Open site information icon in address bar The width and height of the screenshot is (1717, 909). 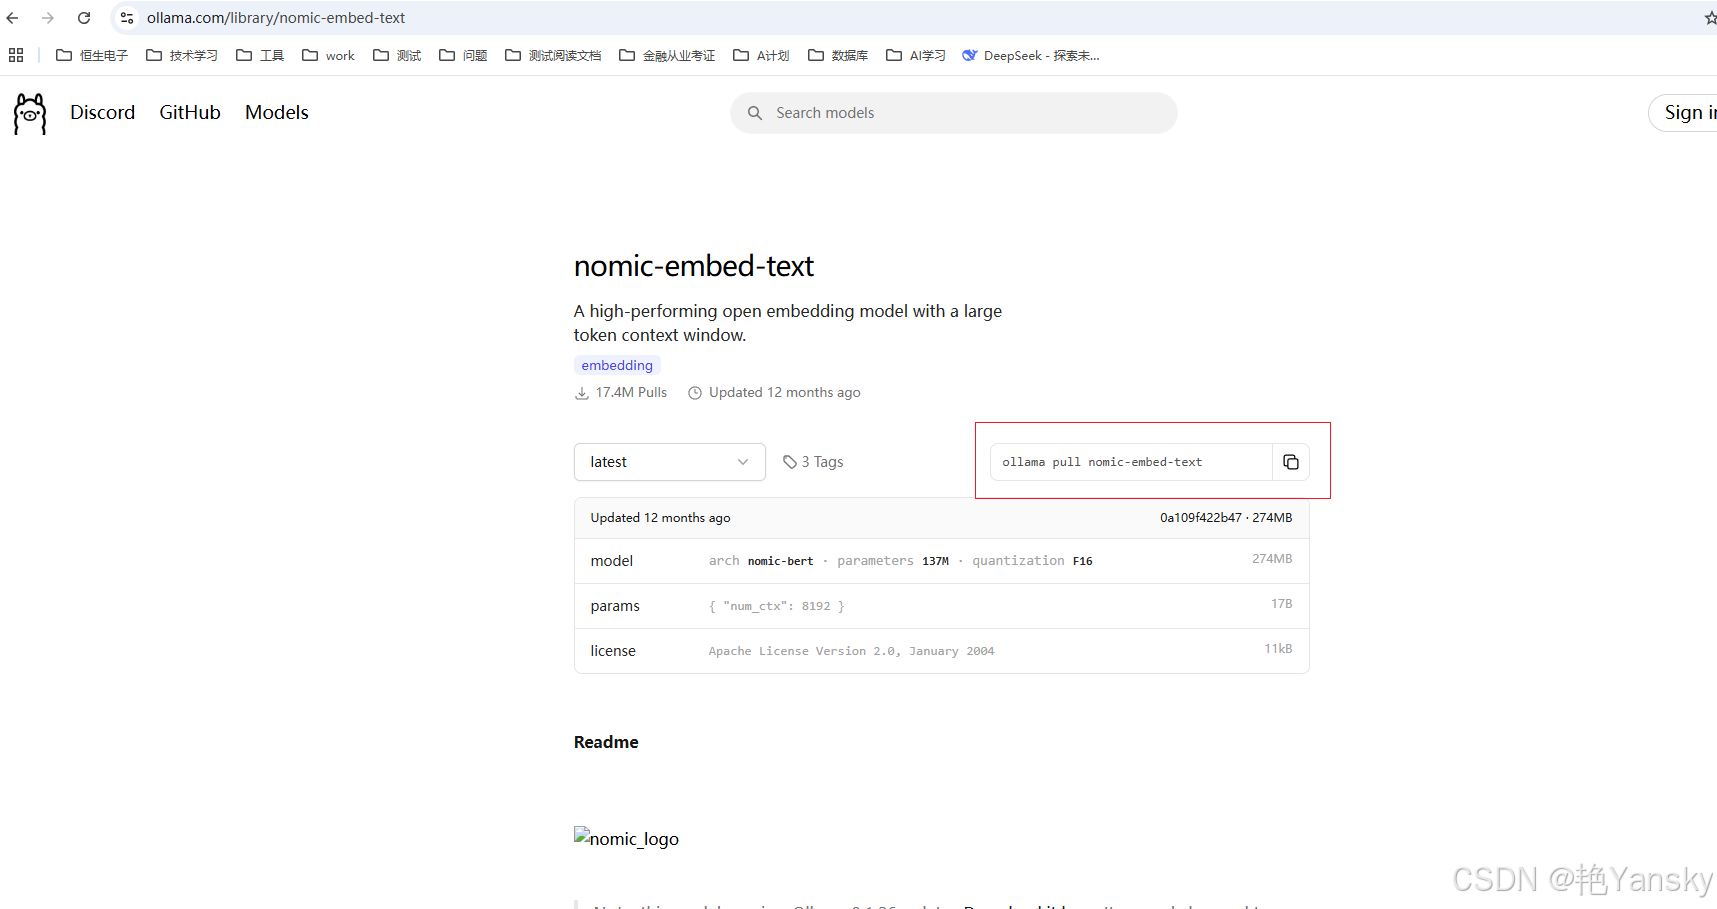[x=127, y=18]
